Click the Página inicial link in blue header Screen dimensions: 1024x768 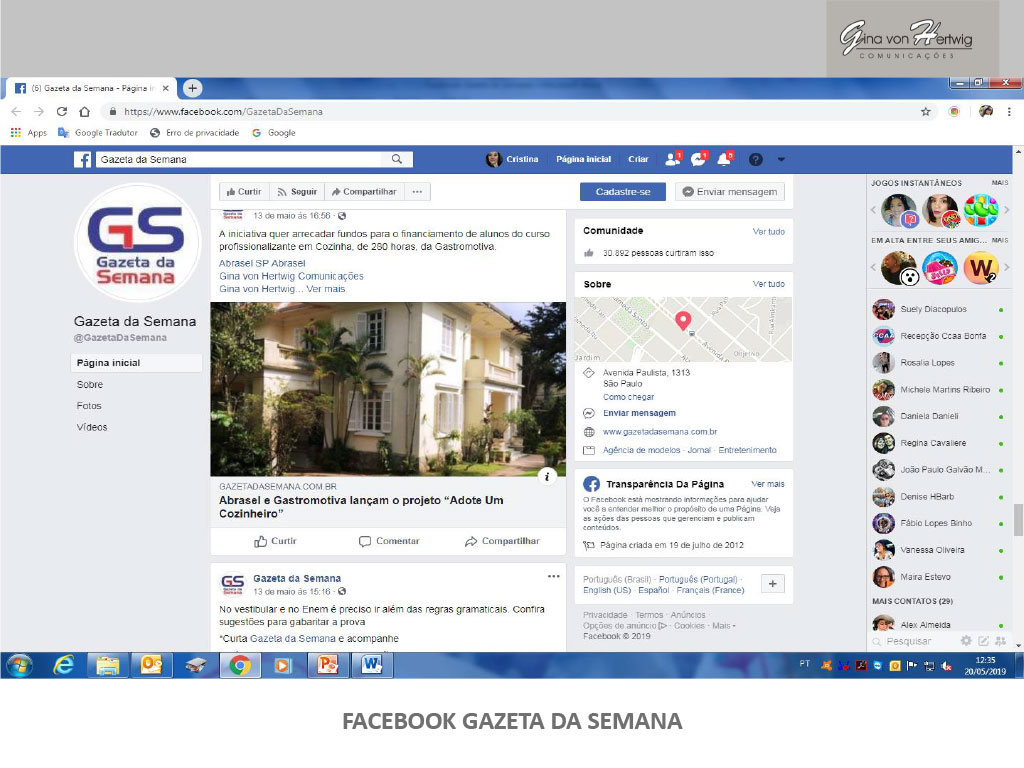pyautogui.click(x=583, y=159)
